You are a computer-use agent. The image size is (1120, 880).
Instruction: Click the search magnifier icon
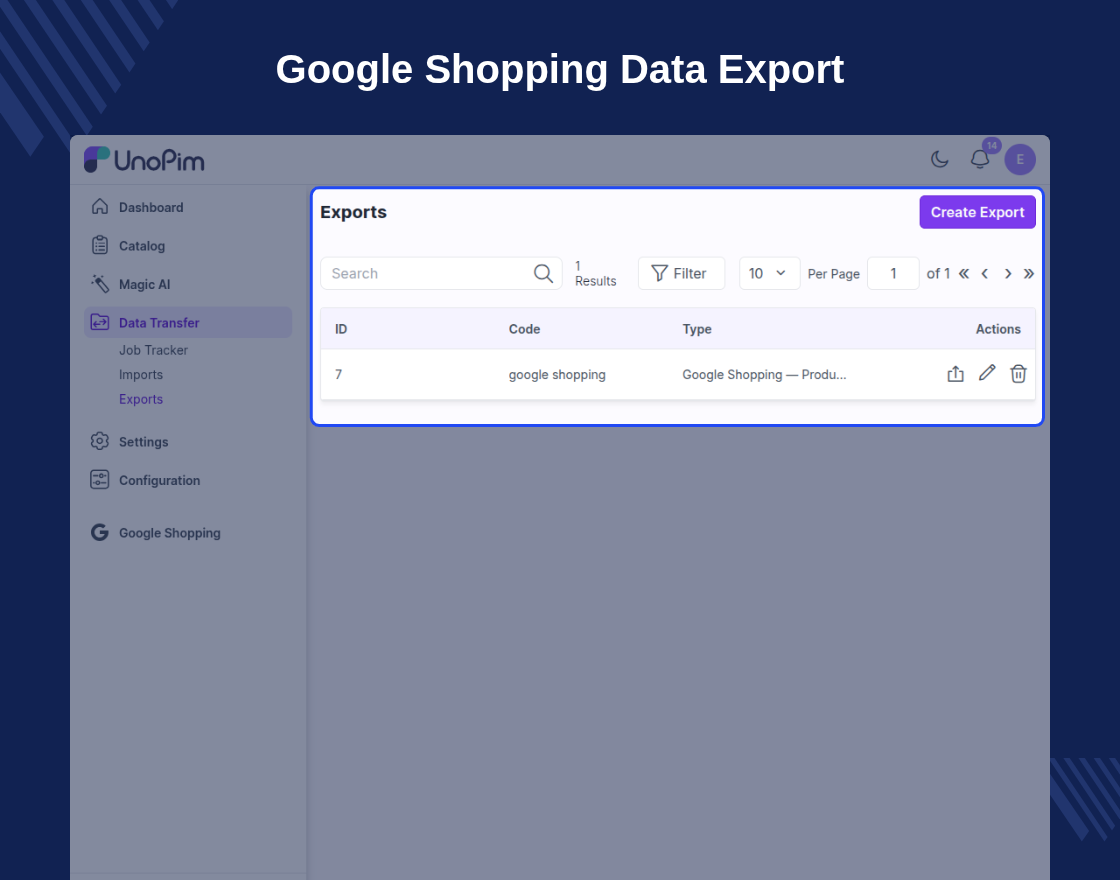pyautogui.click(x=543, y=274)
